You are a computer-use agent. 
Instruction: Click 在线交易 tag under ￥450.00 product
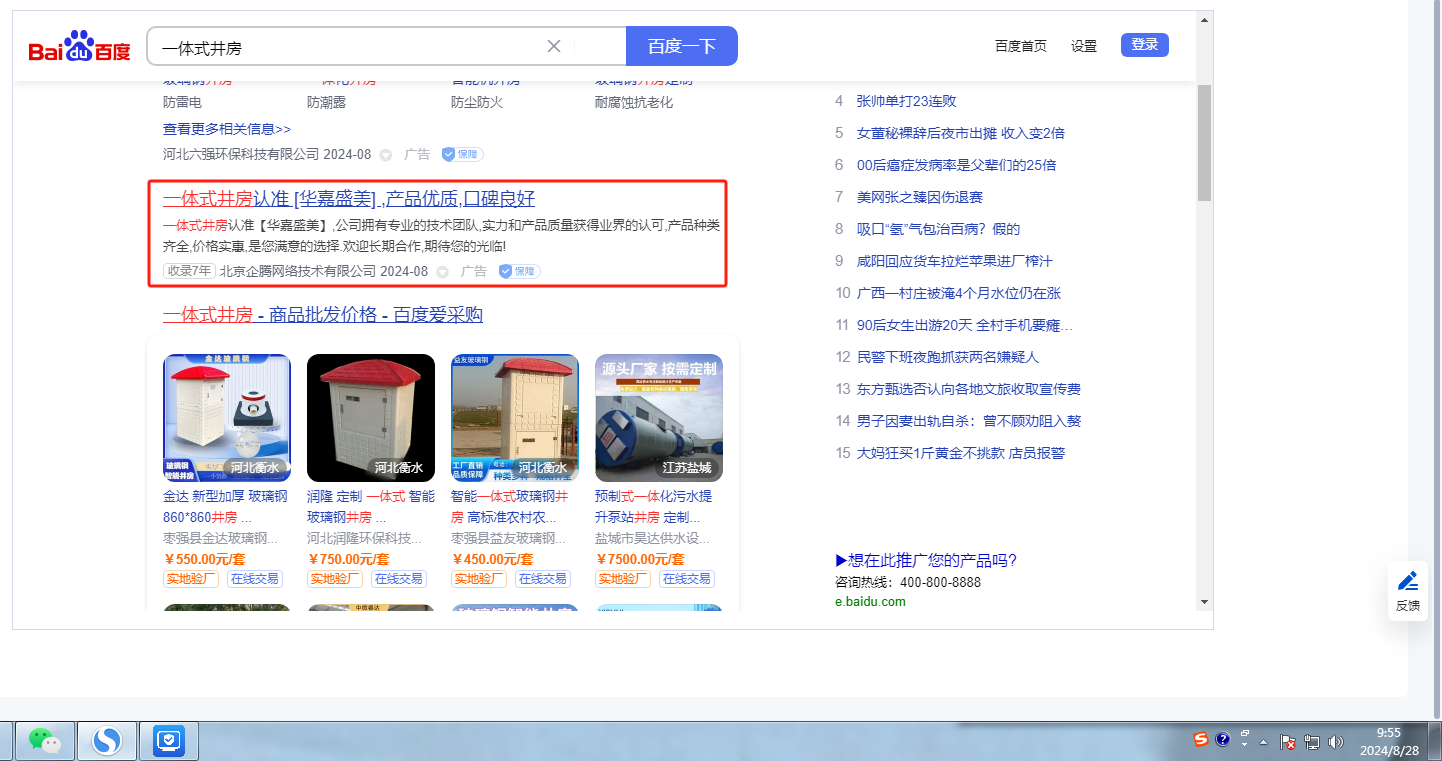pyautogui.click(x=543, y=579)
